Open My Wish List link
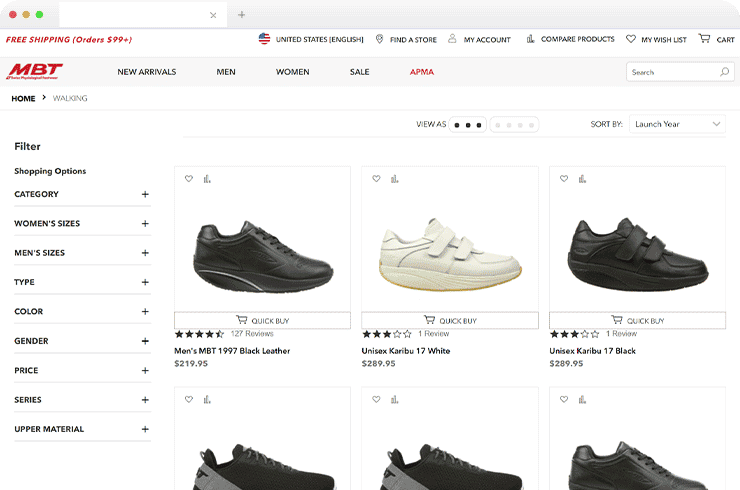This screenshot has width=740, height=490. 664,40
